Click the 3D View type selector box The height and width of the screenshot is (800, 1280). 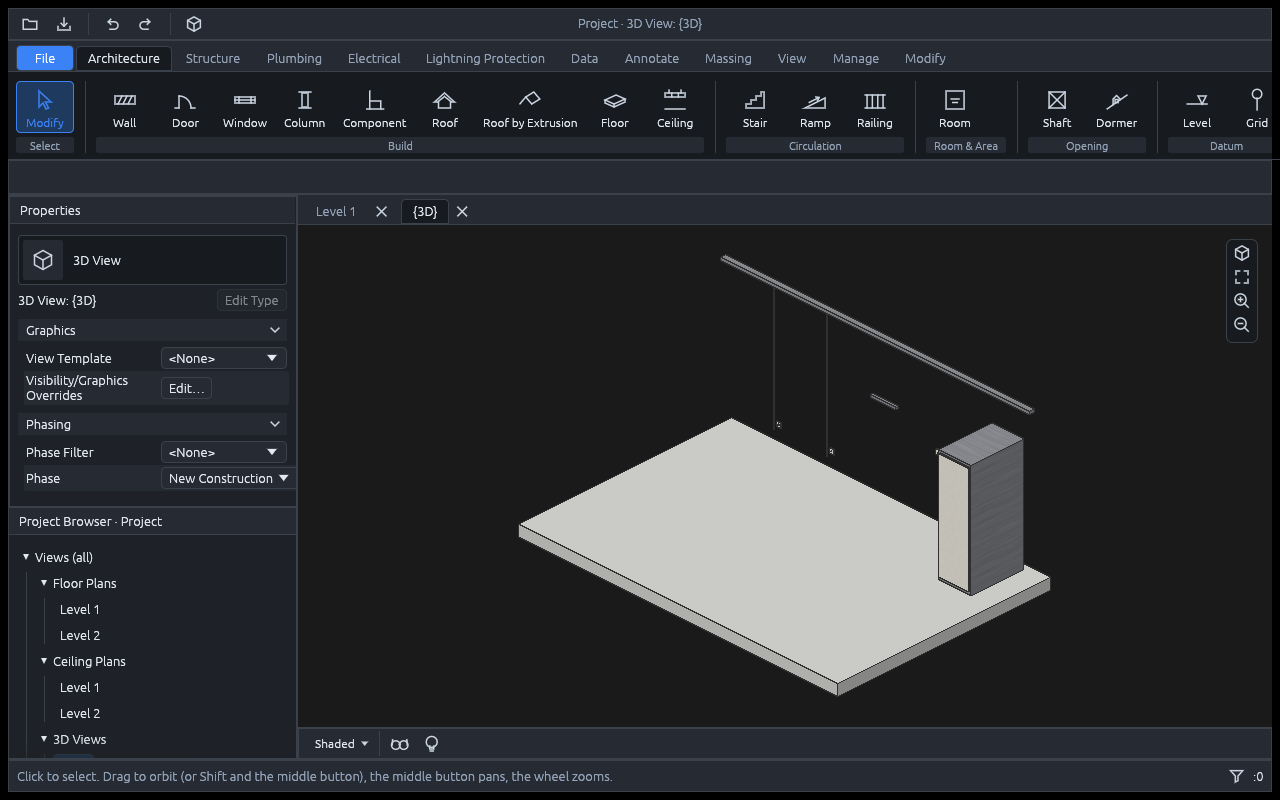coord(152,260)
